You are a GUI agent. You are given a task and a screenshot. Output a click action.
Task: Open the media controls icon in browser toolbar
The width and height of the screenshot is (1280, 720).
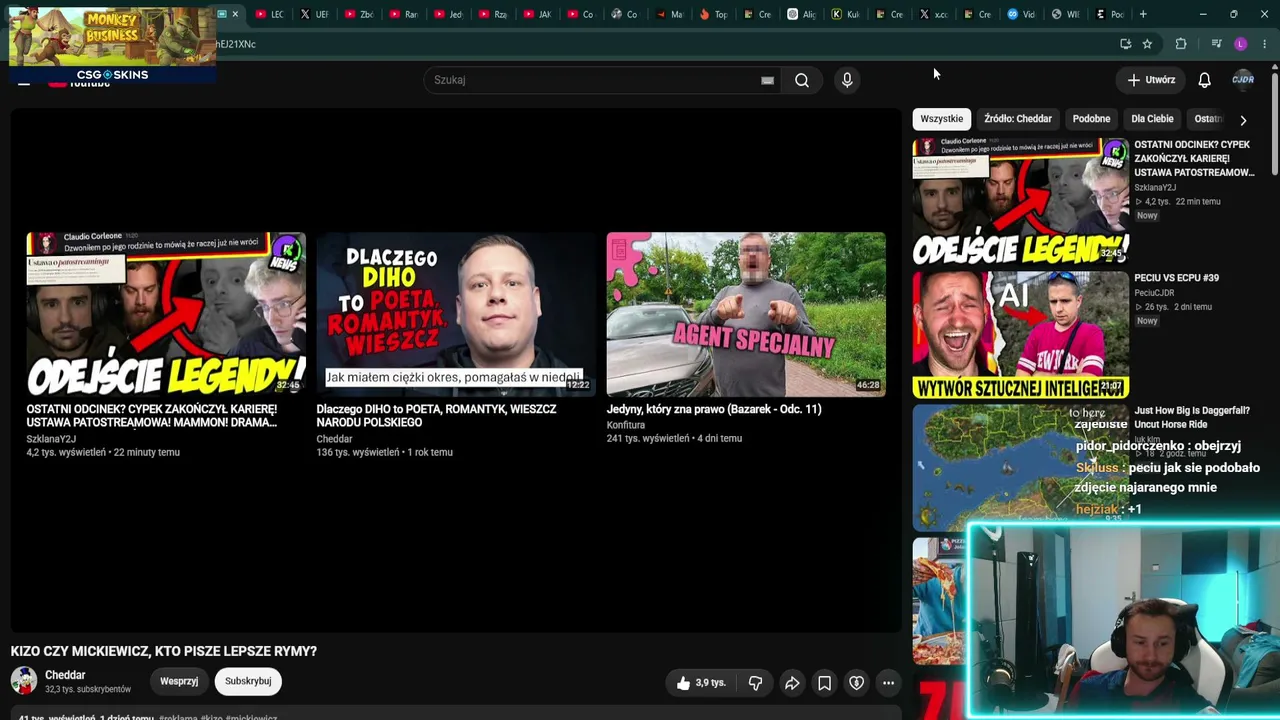tap(1216, 44)
